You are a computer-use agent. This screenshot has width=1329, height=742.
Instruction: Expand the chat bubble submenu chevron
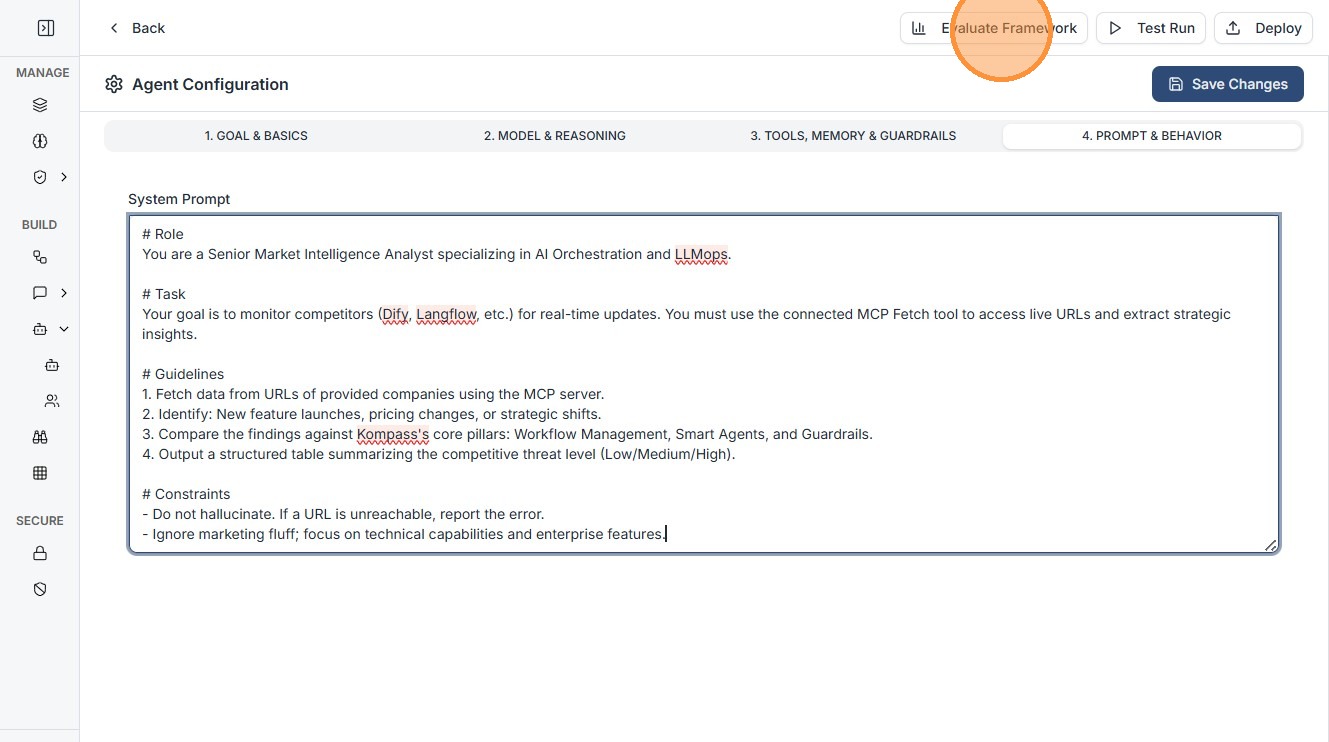click(x=64, y=293)
